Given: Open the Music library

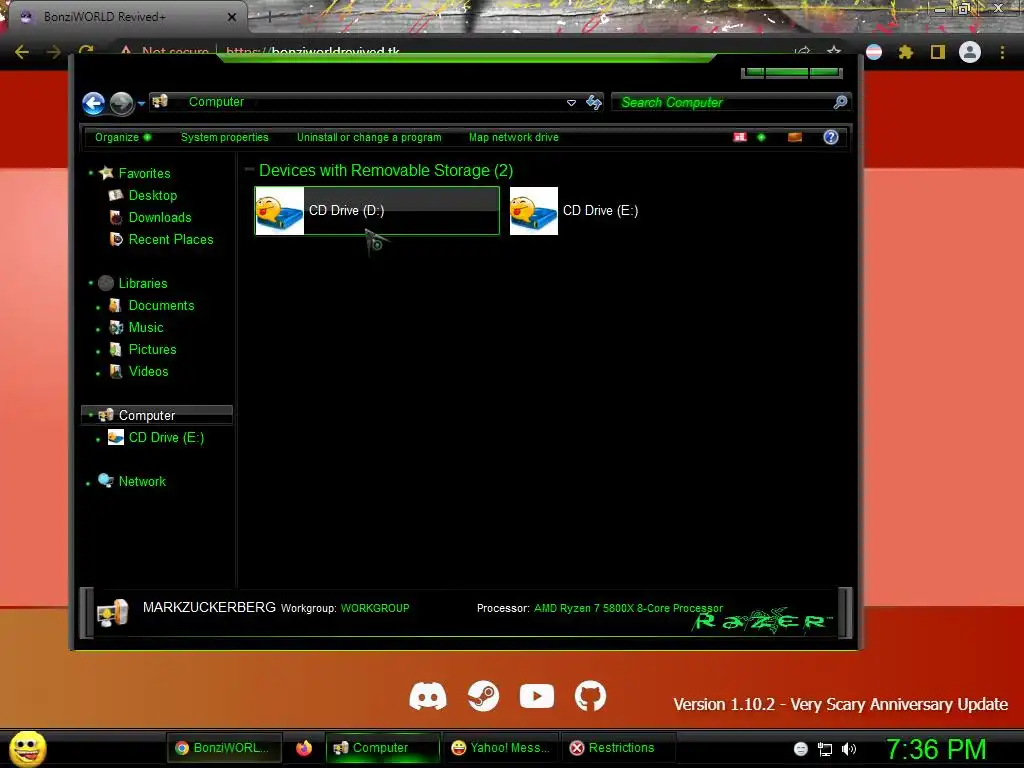Looking at the screenshot, I should [x=146, y=328].
